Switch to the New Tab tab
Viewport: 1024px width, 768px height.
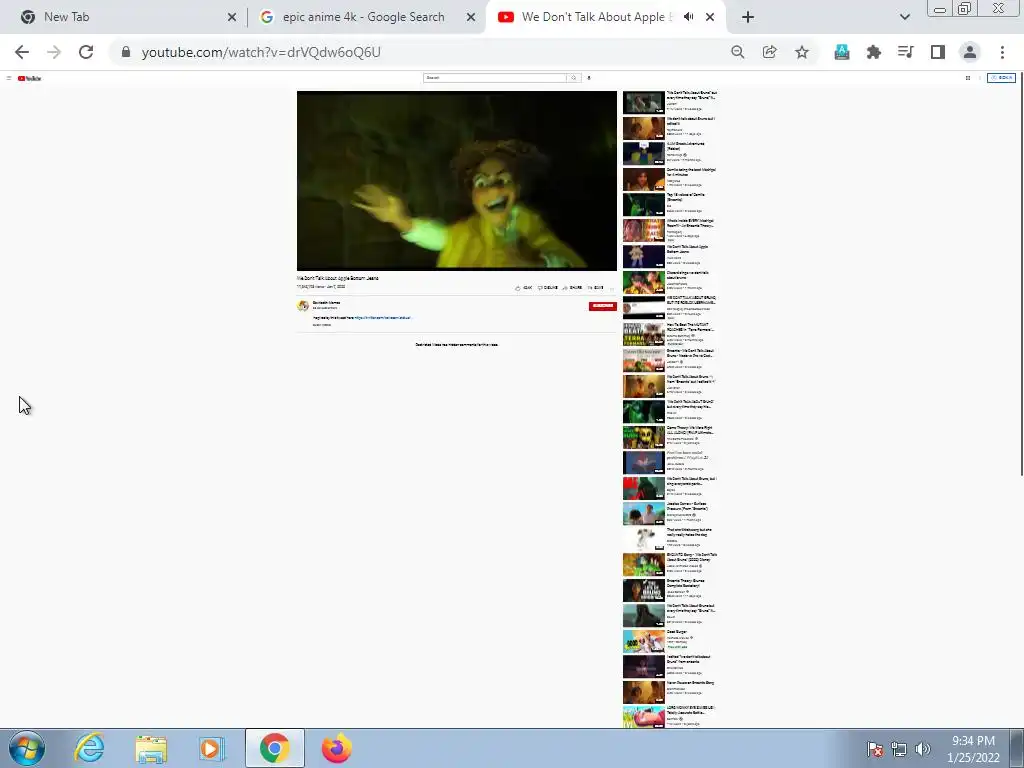[x=123, y=17]
